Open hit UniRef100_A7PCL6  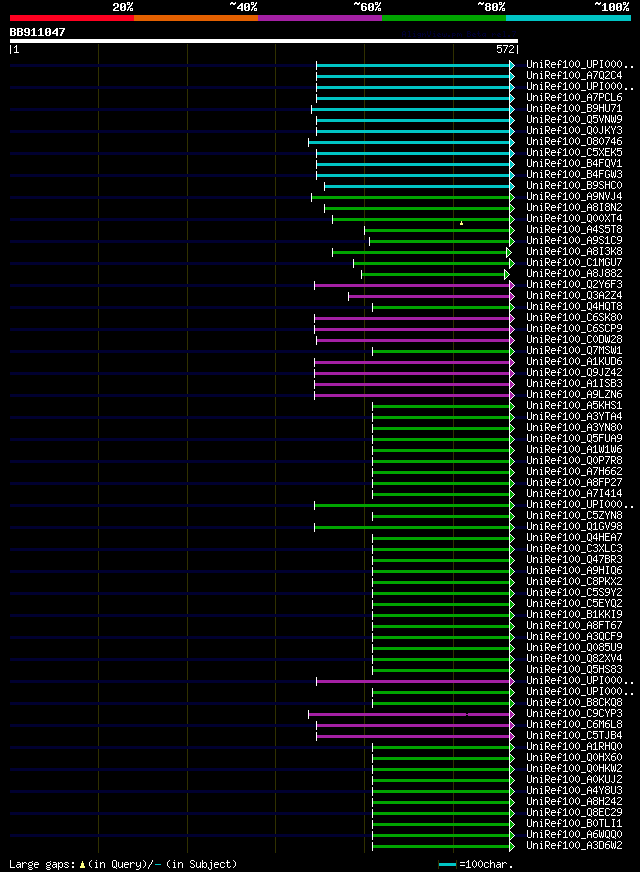tap(574, 97)
